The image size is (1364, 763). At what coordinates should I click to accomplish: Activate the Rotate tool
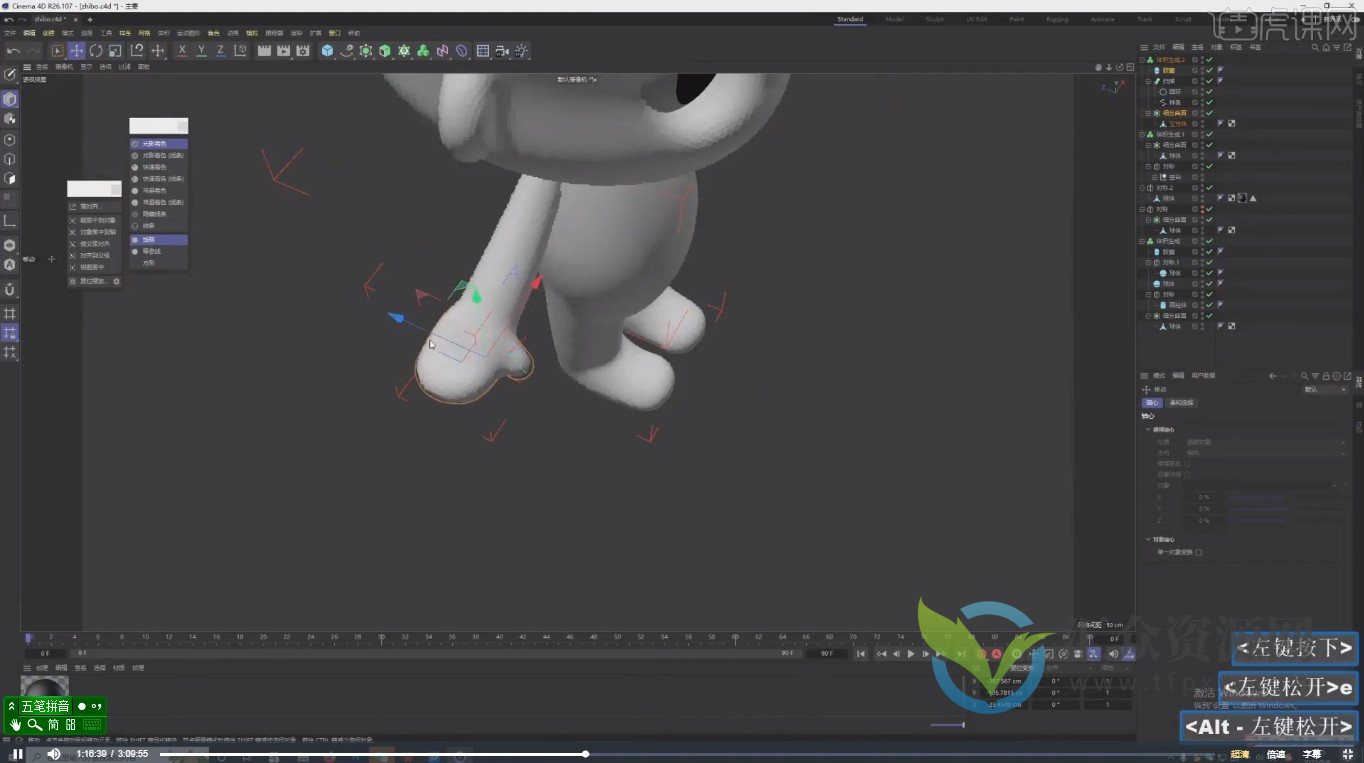(96, 51)
